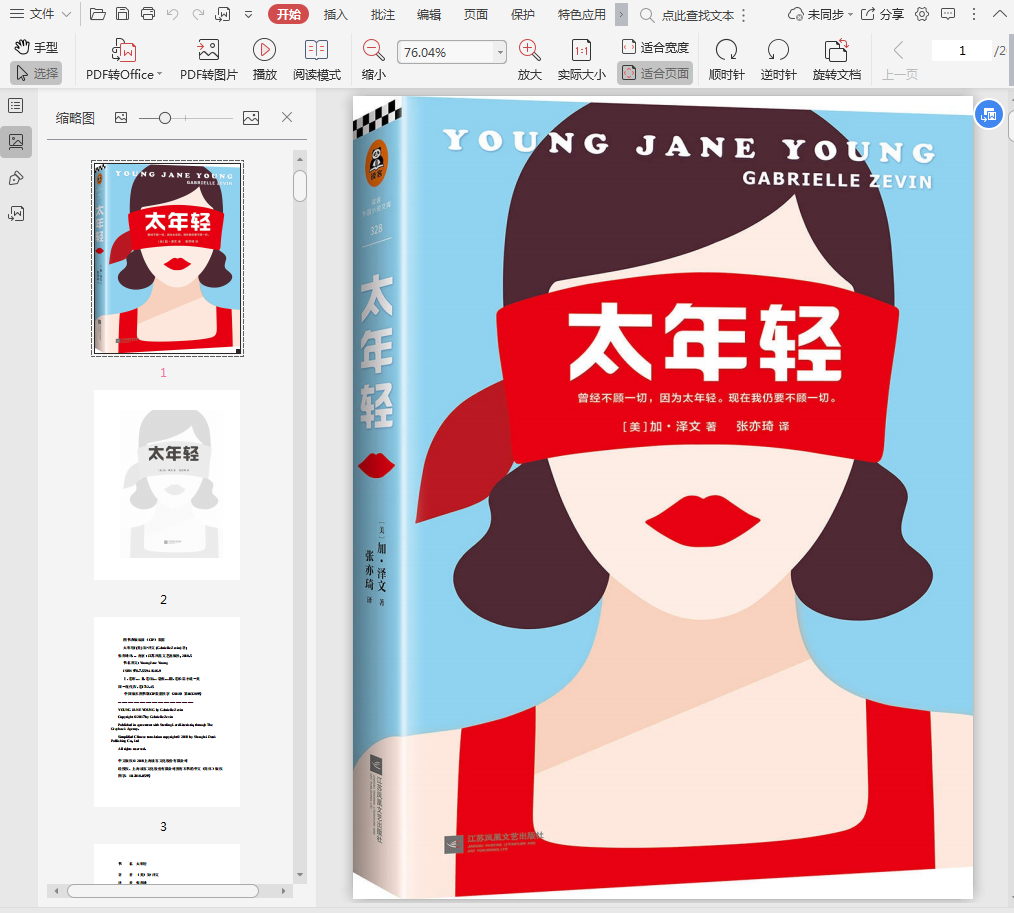Click thumbnail panel scroll down arrow

(299, 875)
